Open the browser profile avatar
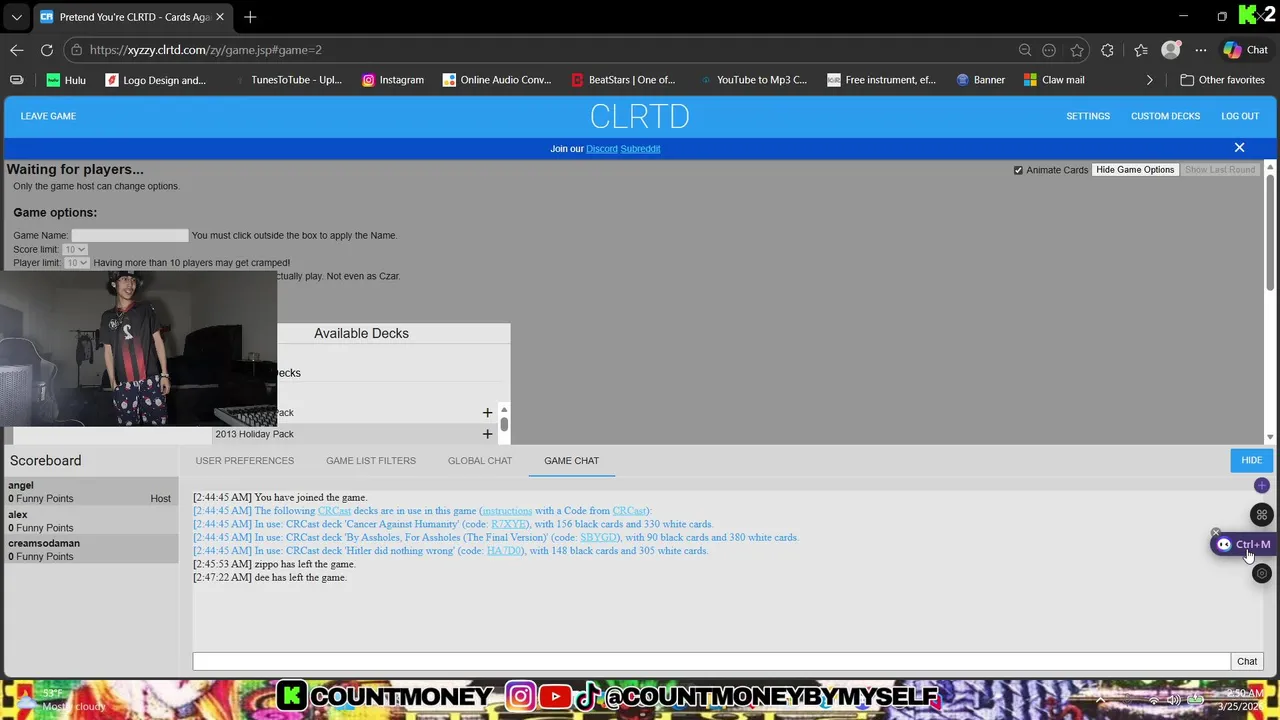This screenshot has height=720, width=1280. pyautogui.click(x=1171, y=50)
